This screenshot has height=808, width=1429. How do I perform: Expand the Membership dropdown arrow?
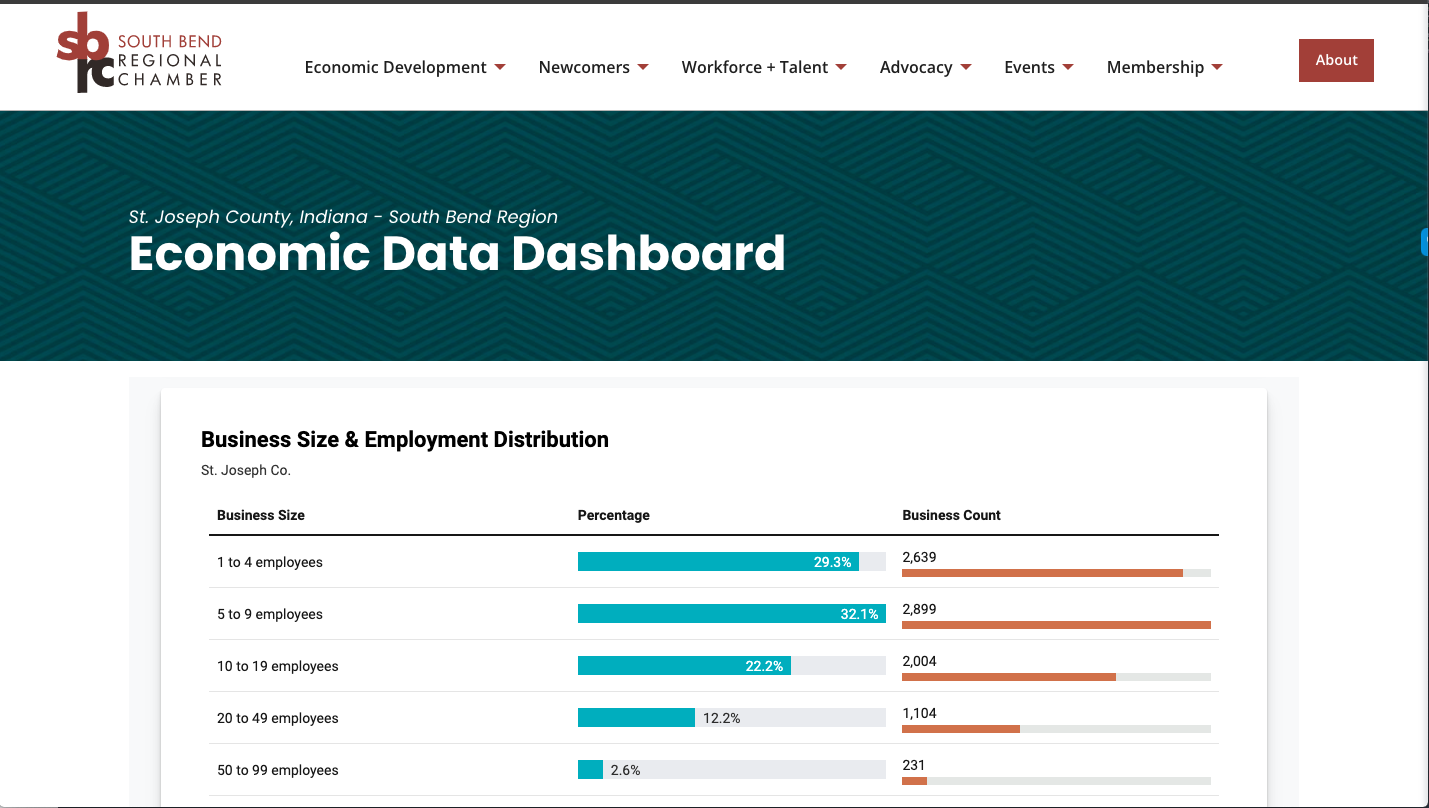coord(1217,67)
